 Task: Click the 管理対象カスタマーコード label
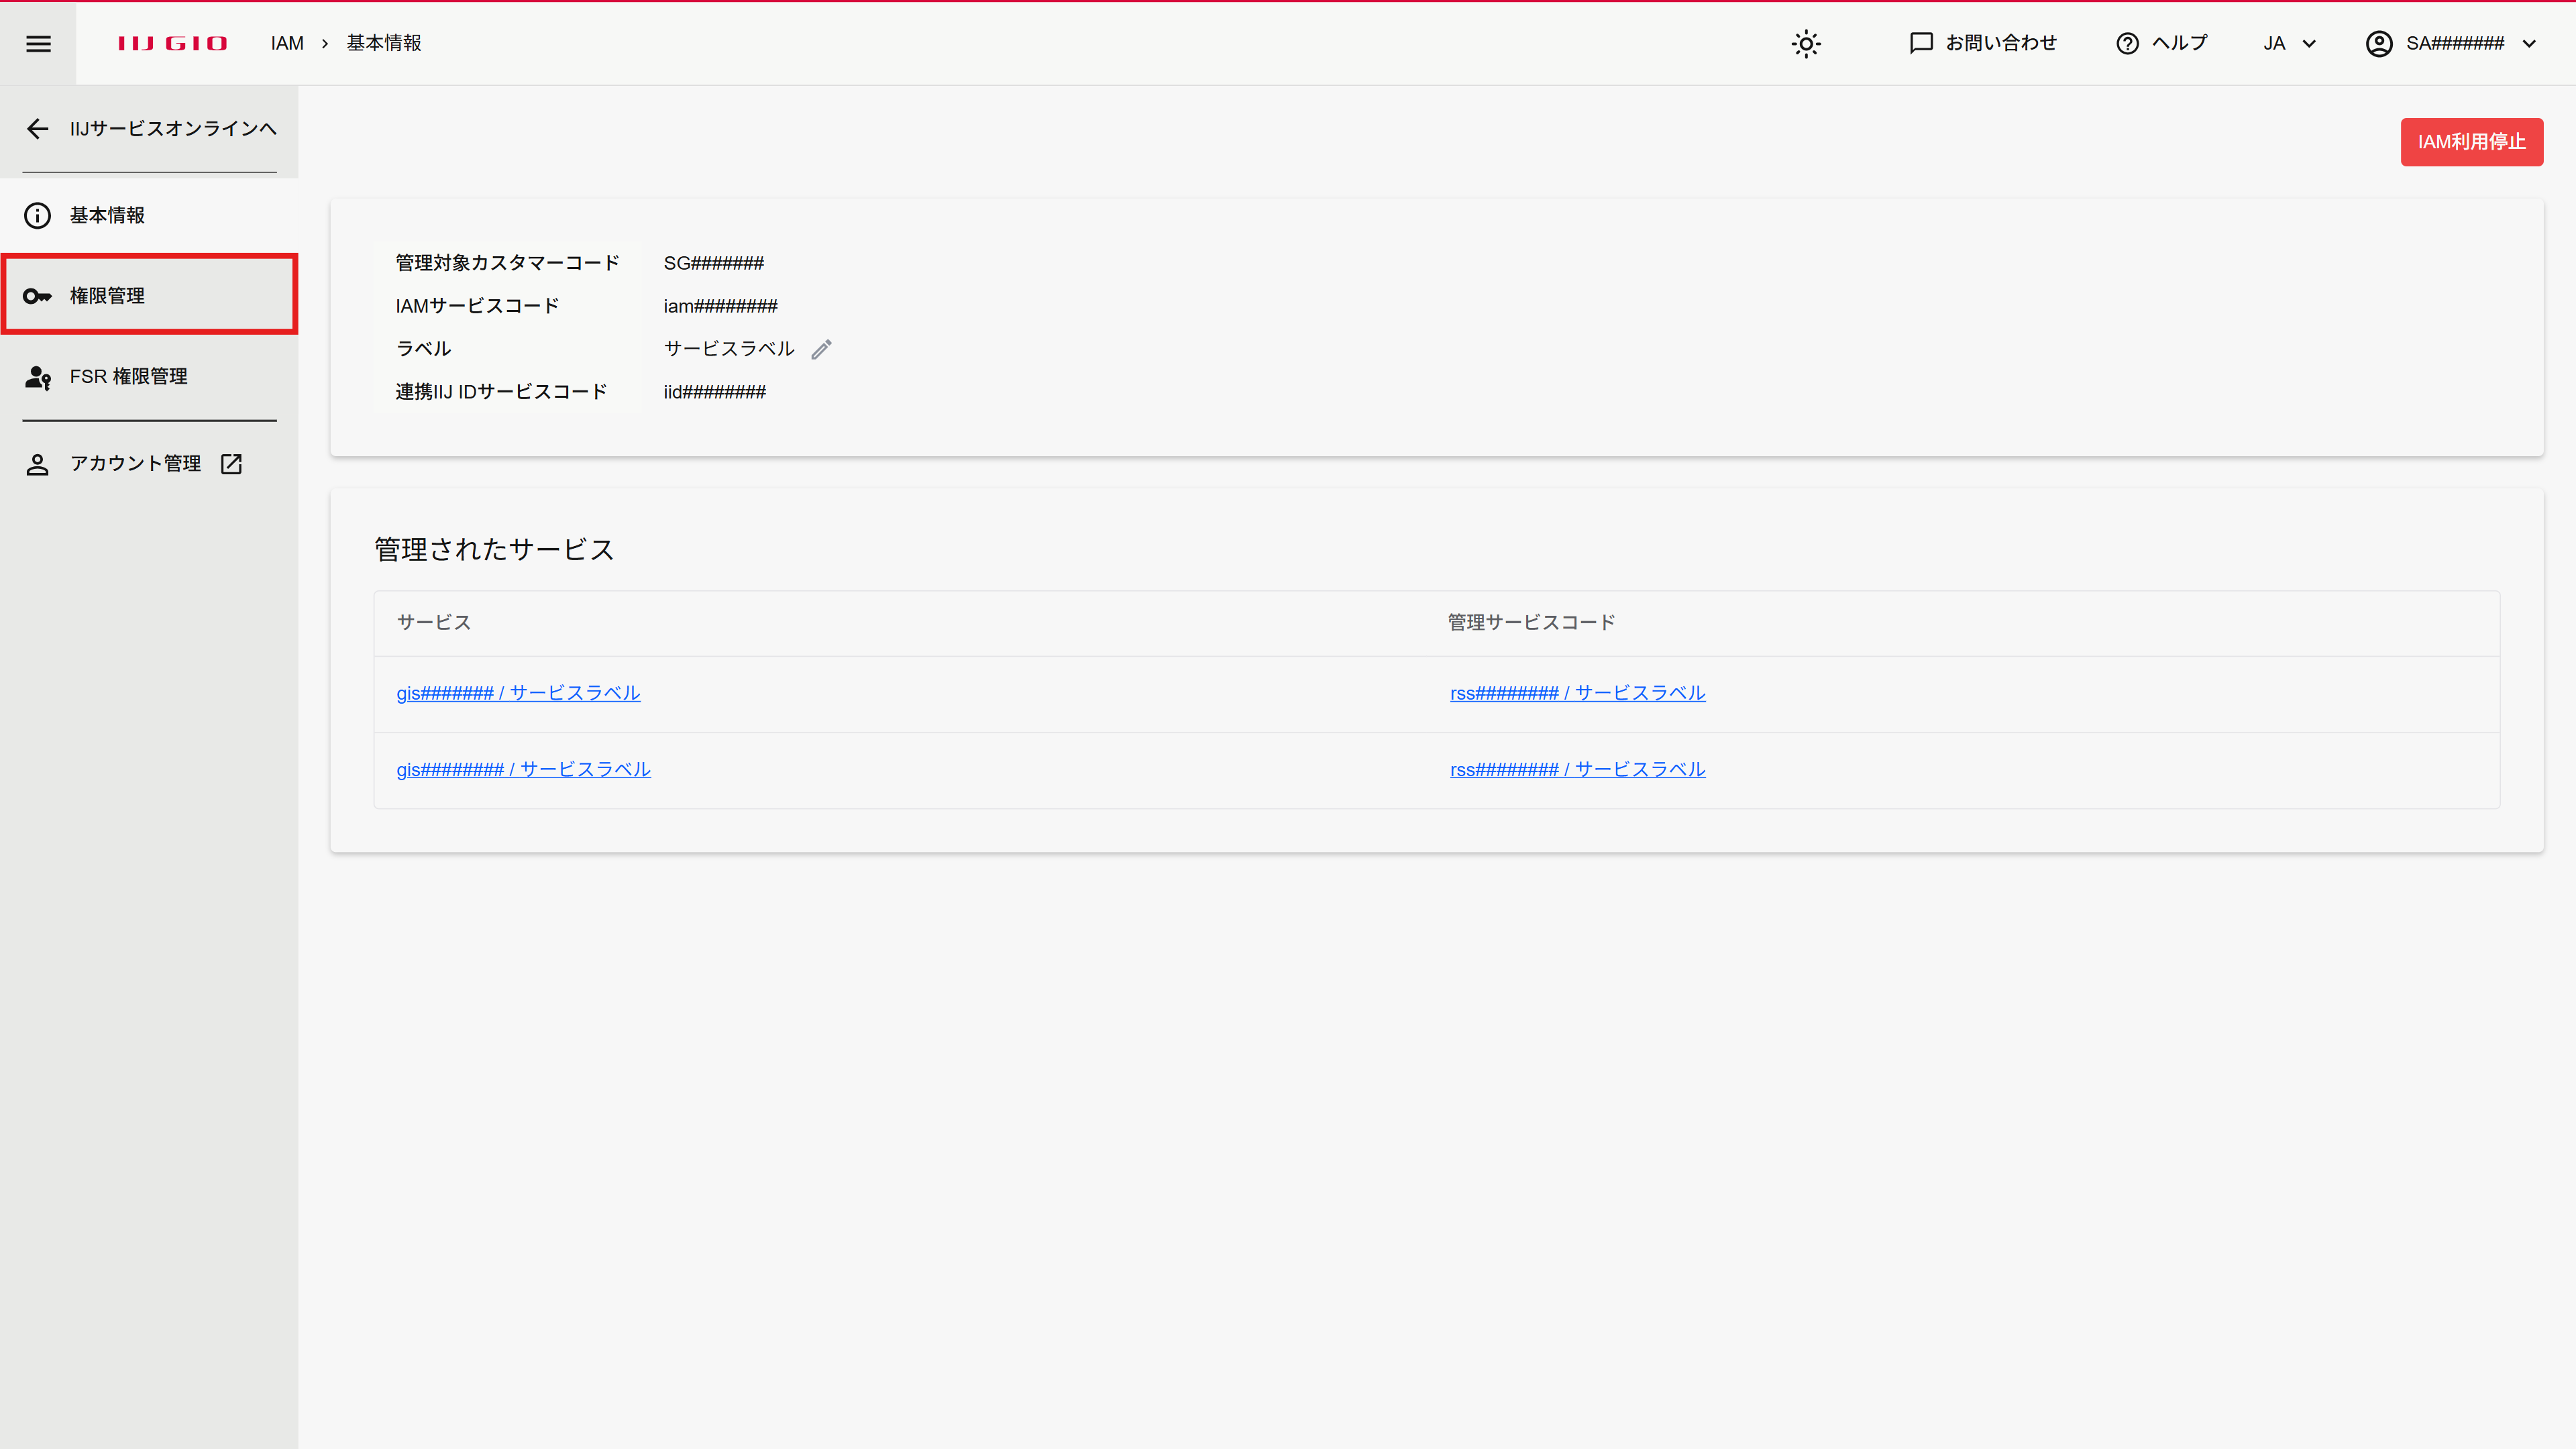coord(507,263)
